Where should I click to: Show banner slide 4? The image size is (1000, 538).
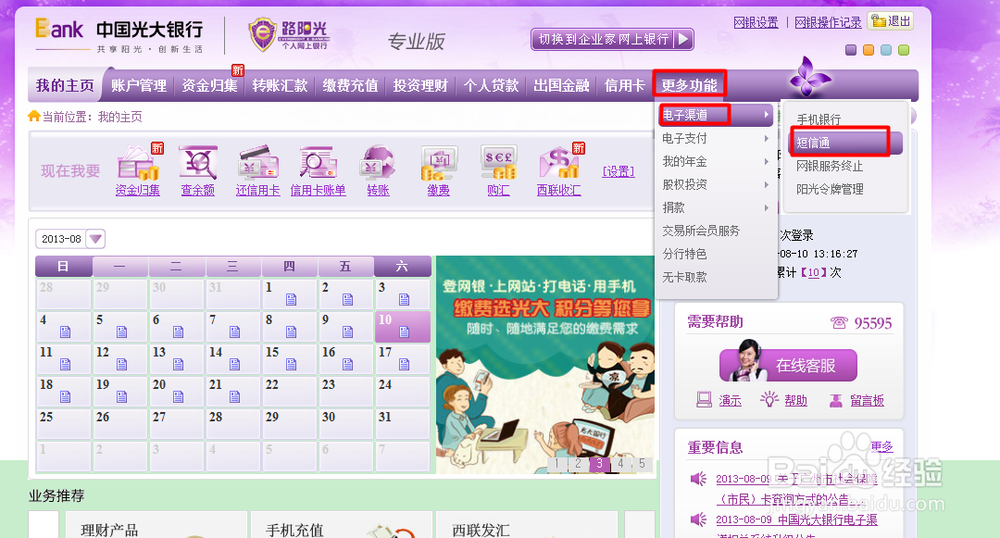click(620, 463)
